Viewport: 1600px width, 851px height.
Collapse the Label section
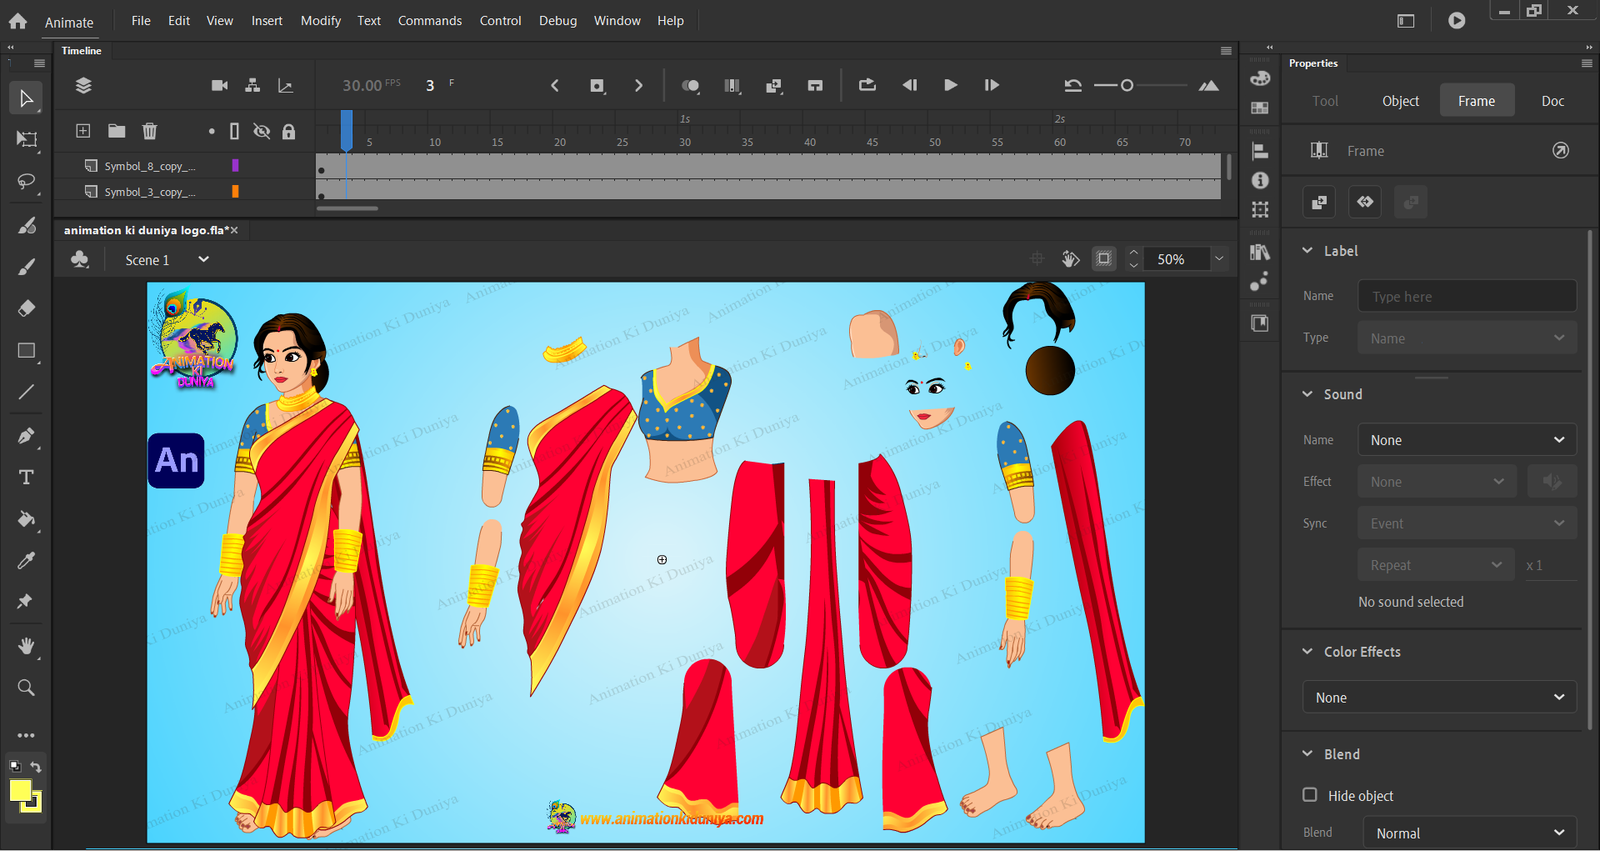[x=1308, y=251]
